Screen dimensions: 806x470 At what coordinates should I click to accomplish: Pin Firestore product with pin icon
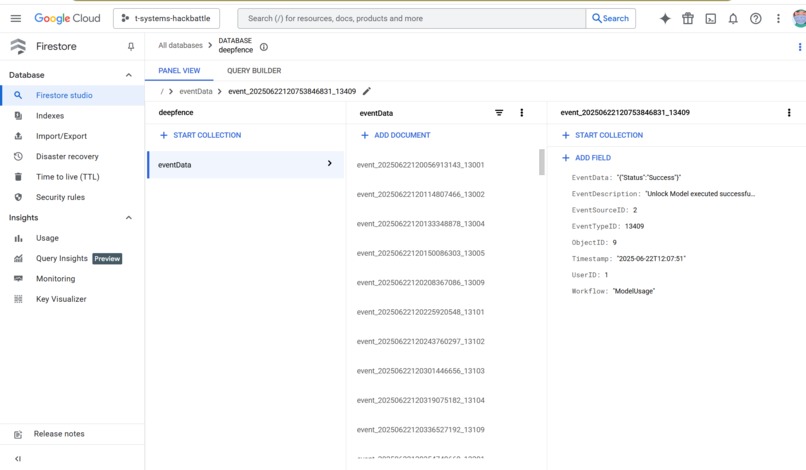pyautogui.click(x=131, y=47)
